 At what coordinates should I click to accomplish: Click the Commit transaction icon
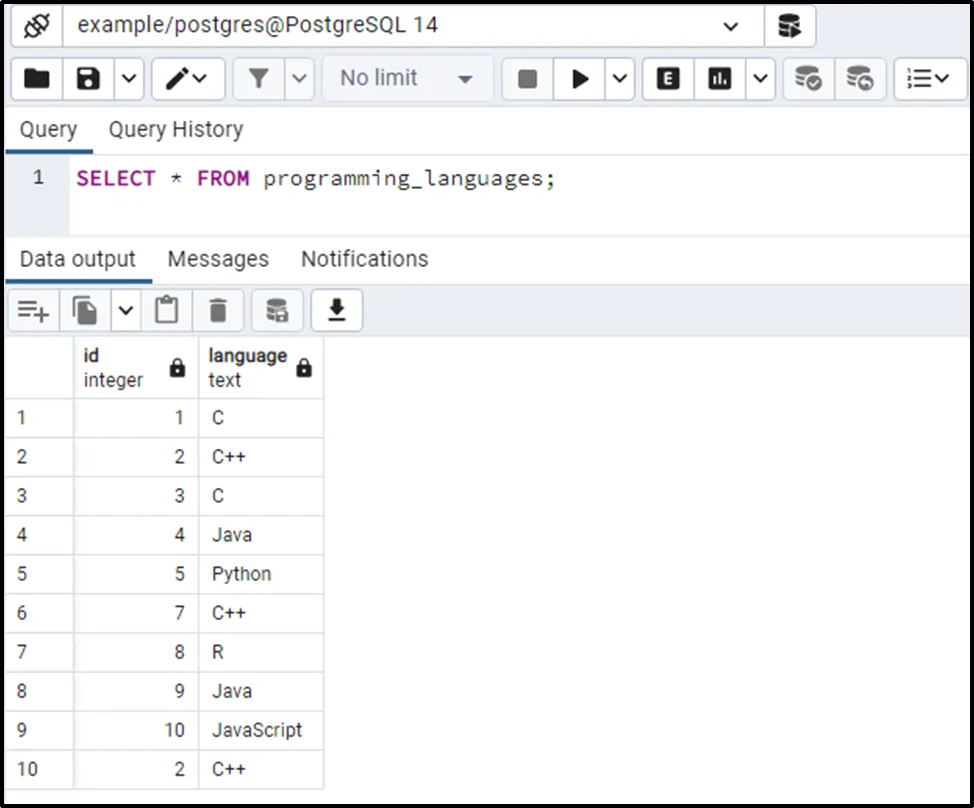(807, 79)
